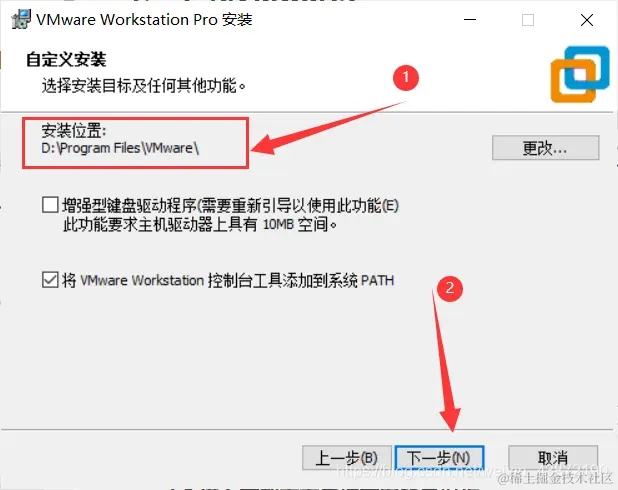Enable the 增强型键盘驱动程序 checkbox
The image size is (618, 490).
coord(50,205)
